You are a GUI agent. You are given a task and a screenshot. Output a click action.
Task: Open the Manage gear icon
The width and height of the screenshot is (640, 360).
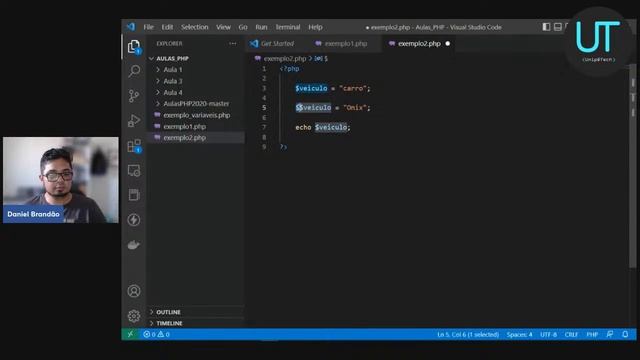134,316
